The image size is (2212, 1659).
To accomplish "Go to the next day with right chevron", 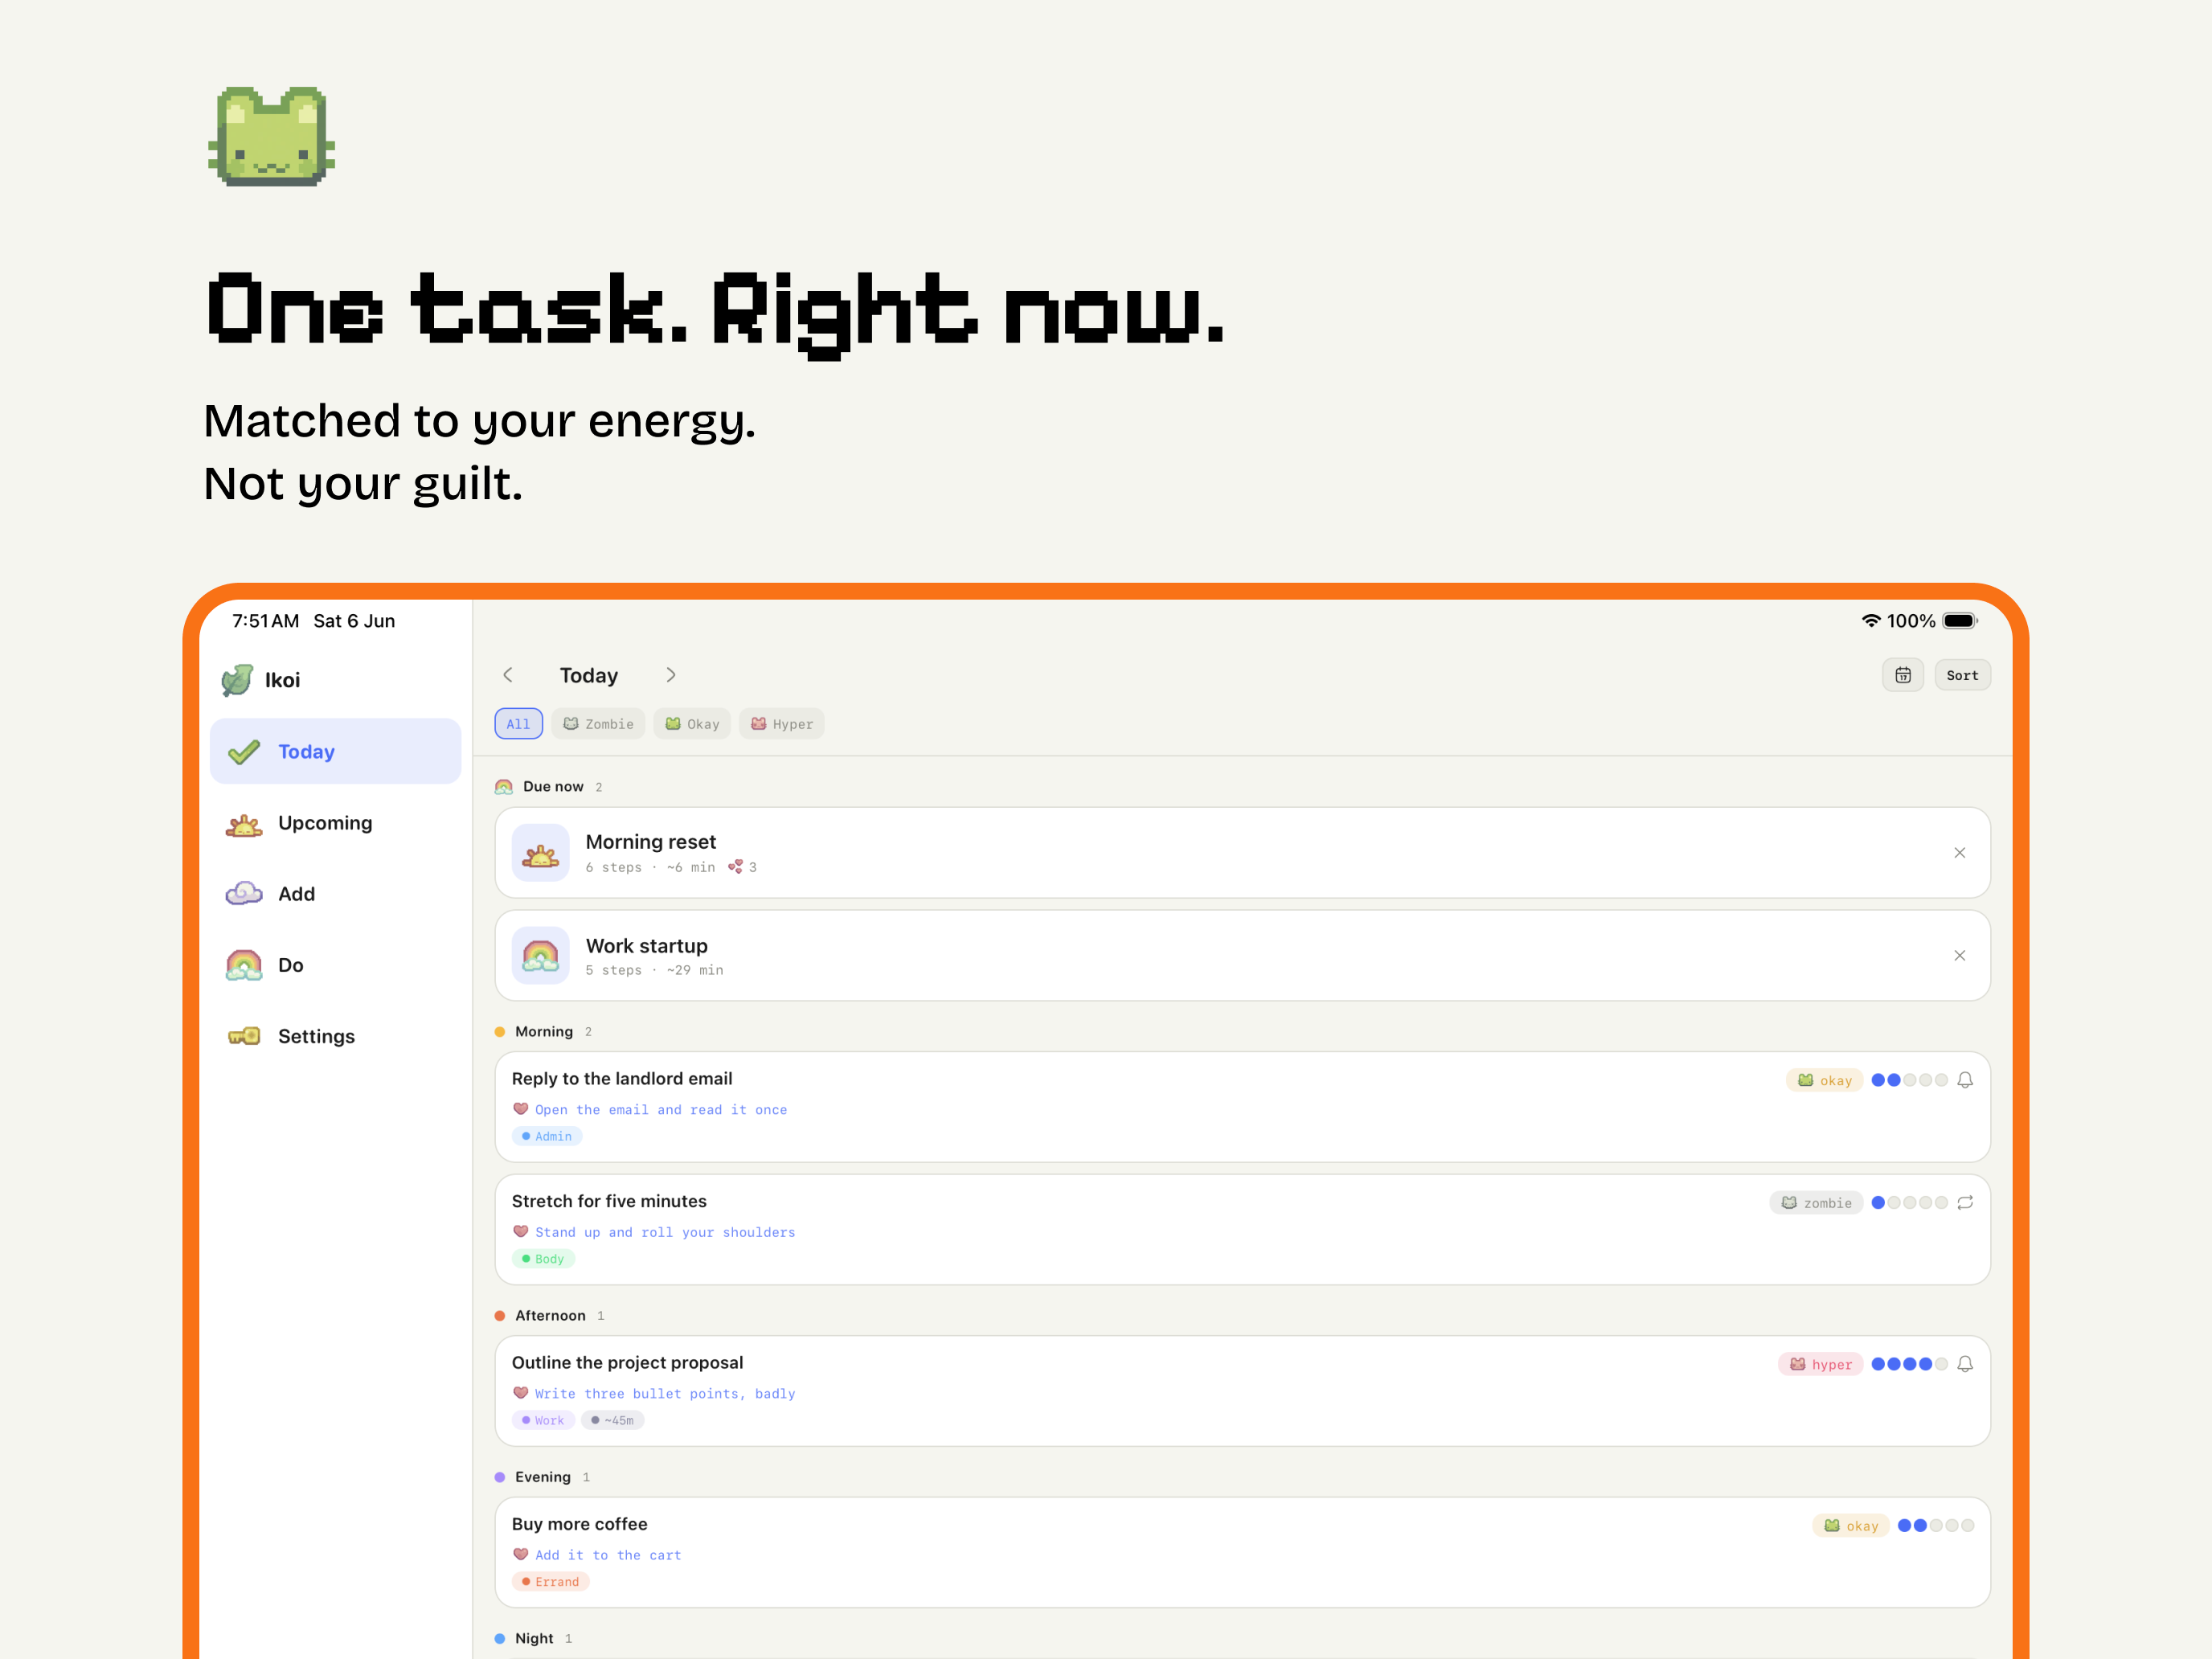I will (671, 675).
